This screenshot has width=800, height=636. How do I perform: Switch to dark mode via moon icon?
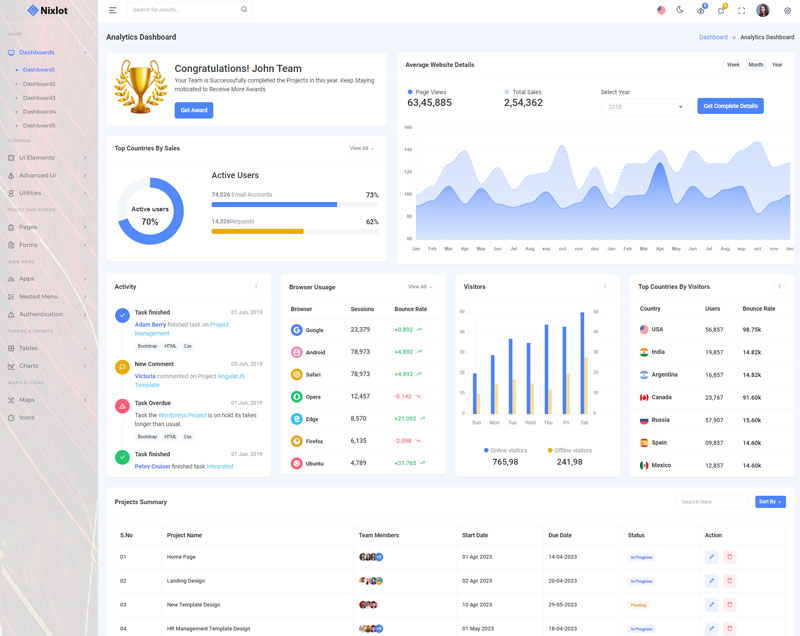tap(680, 10)
